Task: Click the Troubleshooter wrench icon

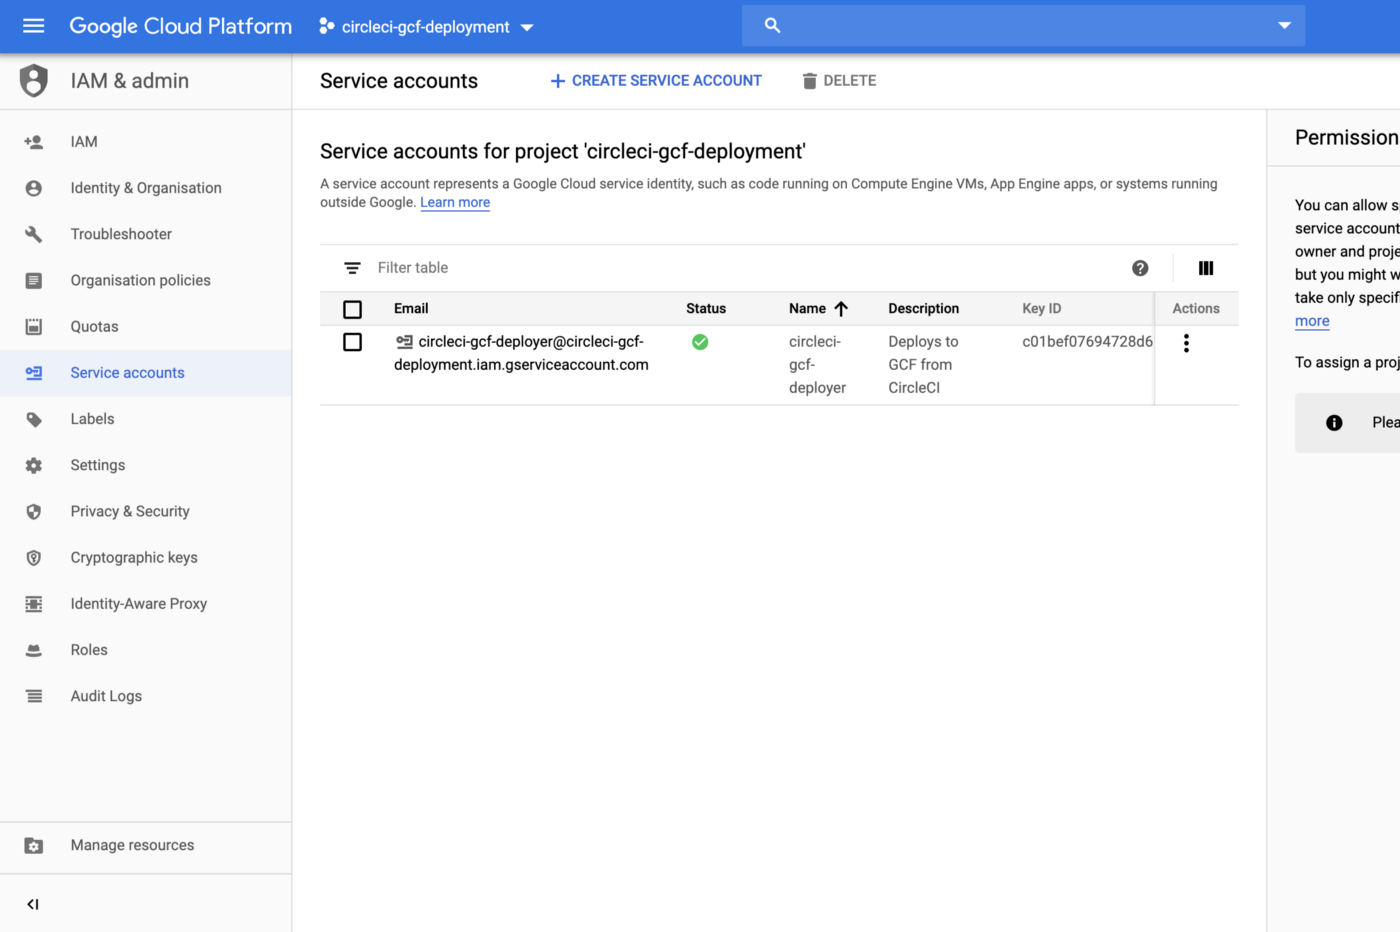Action: tap(34, 234)
